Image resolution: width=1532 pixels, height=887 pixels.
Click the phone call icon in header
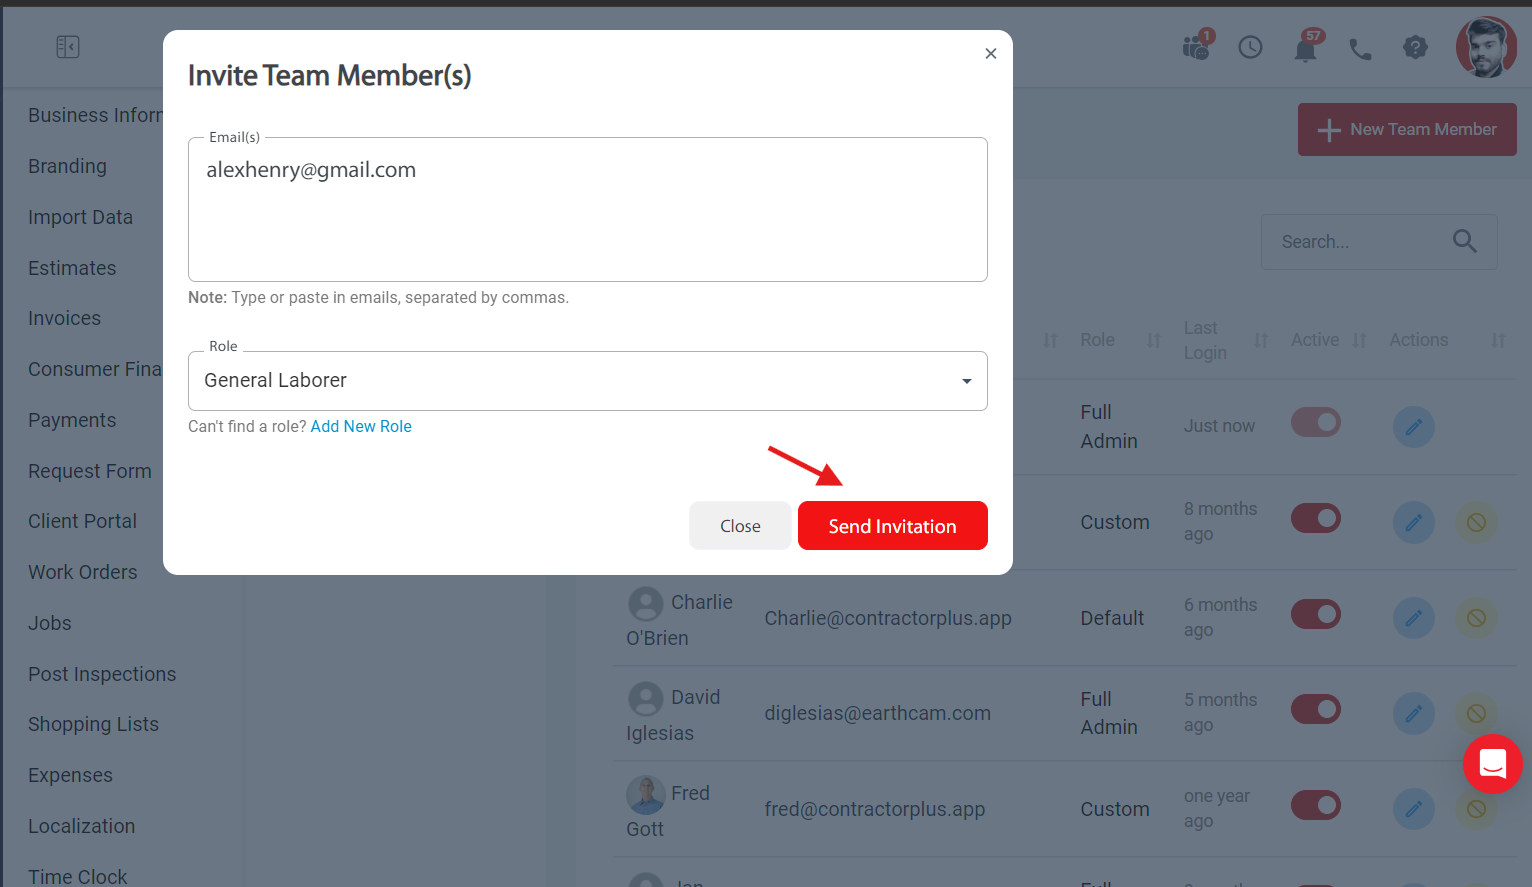[x=1360, y=48]
